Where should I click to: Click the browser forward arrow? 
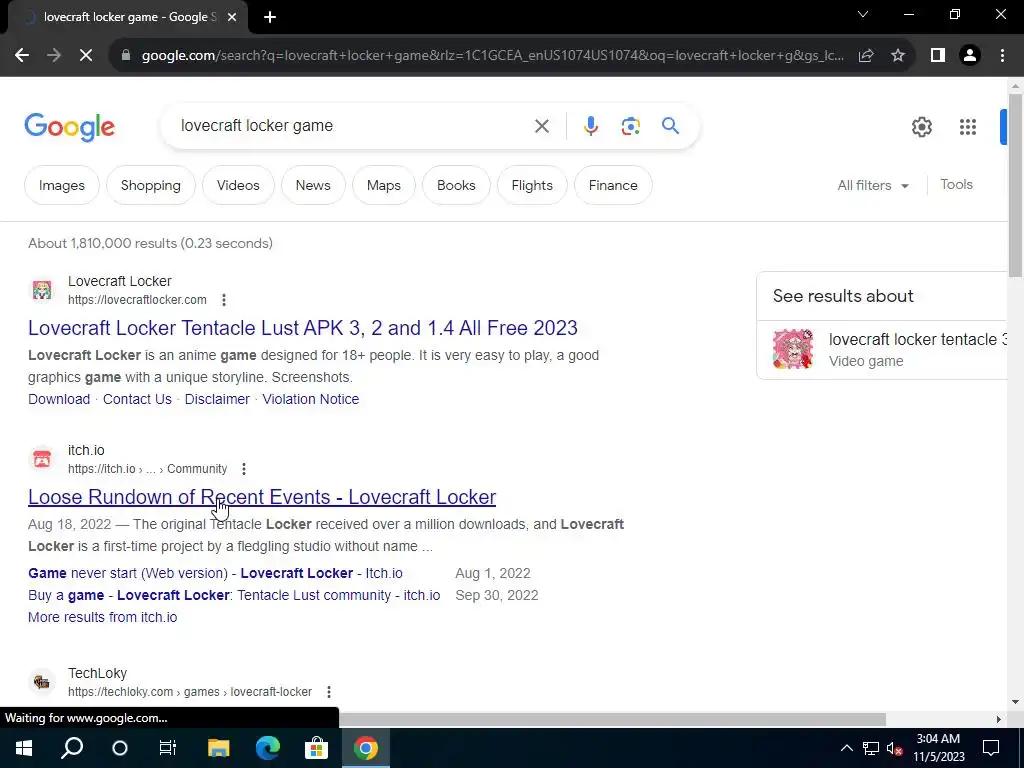tap(54, 56)
